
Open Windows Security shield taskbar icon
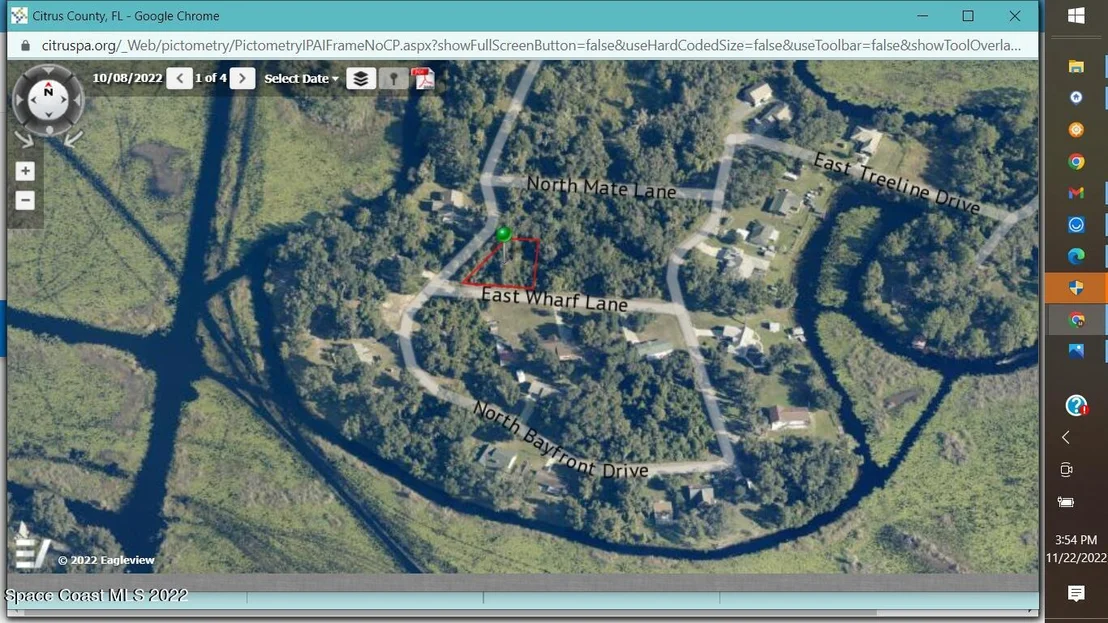[1076, 287]
